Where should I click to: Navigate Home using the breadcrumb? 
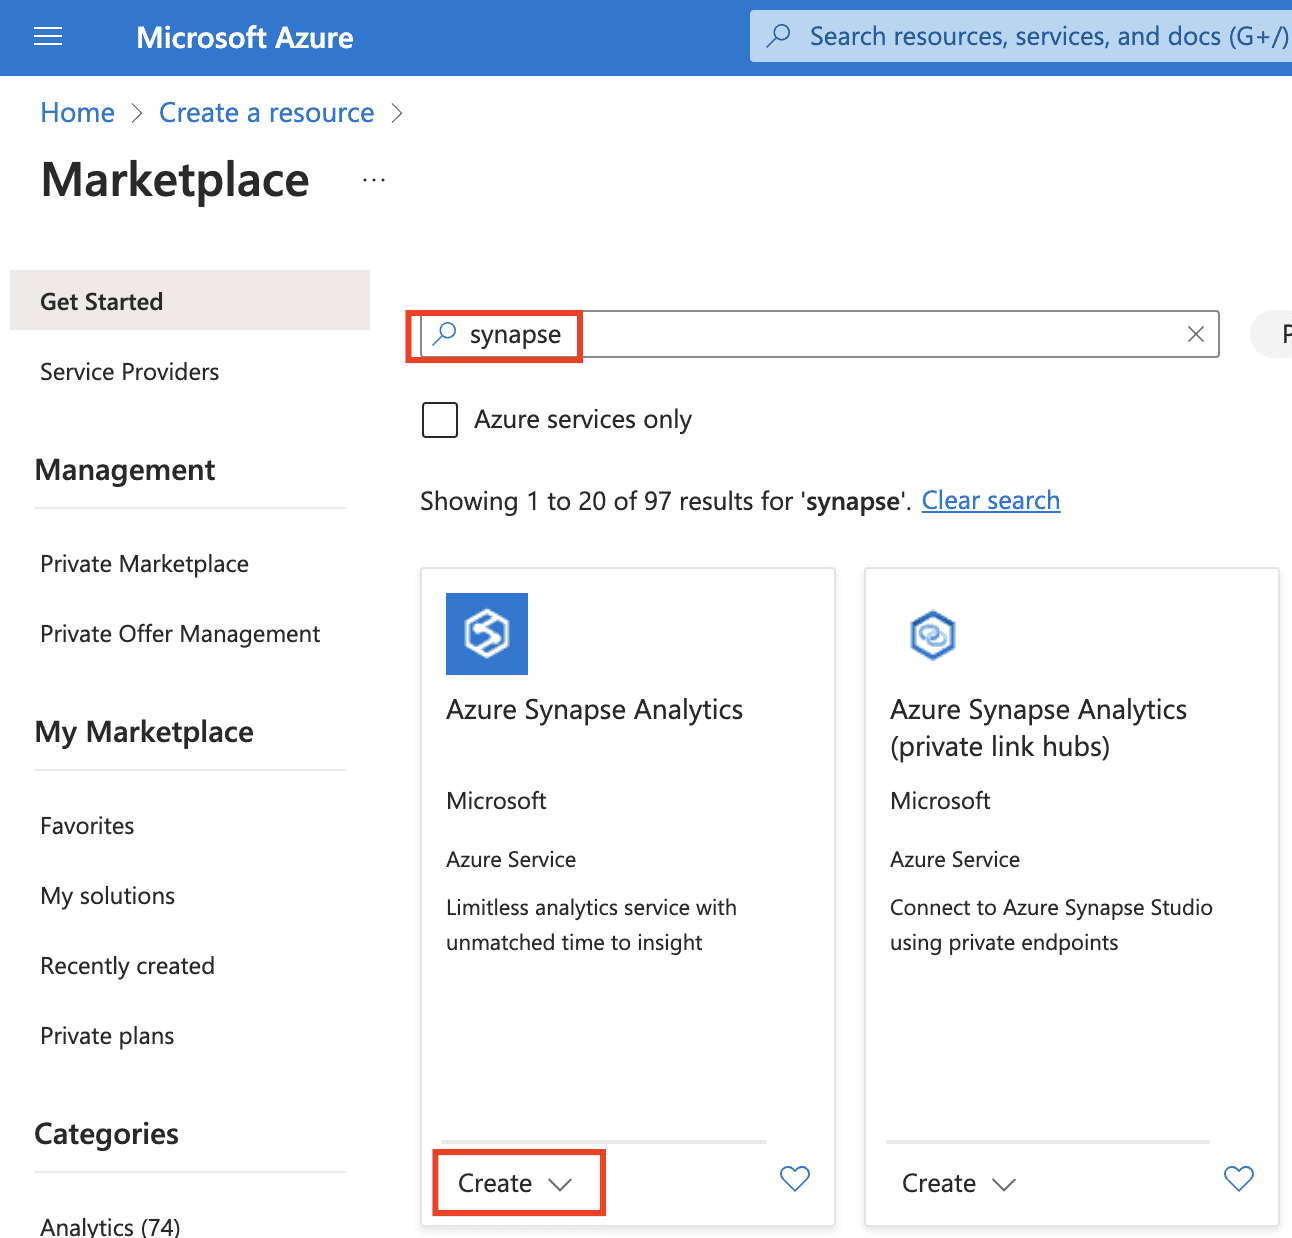(77, 112)
